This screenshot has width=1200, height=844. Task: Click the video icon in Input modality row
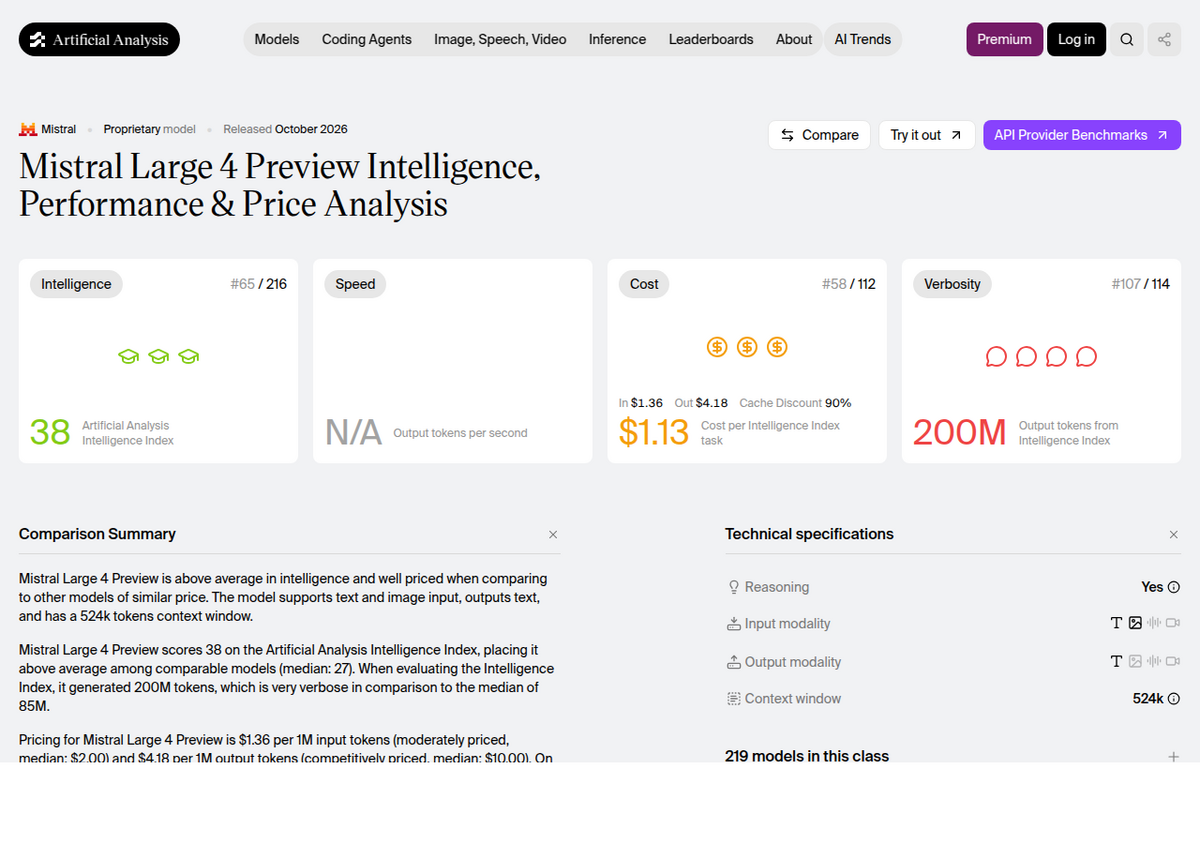[x=1173, y=623]
